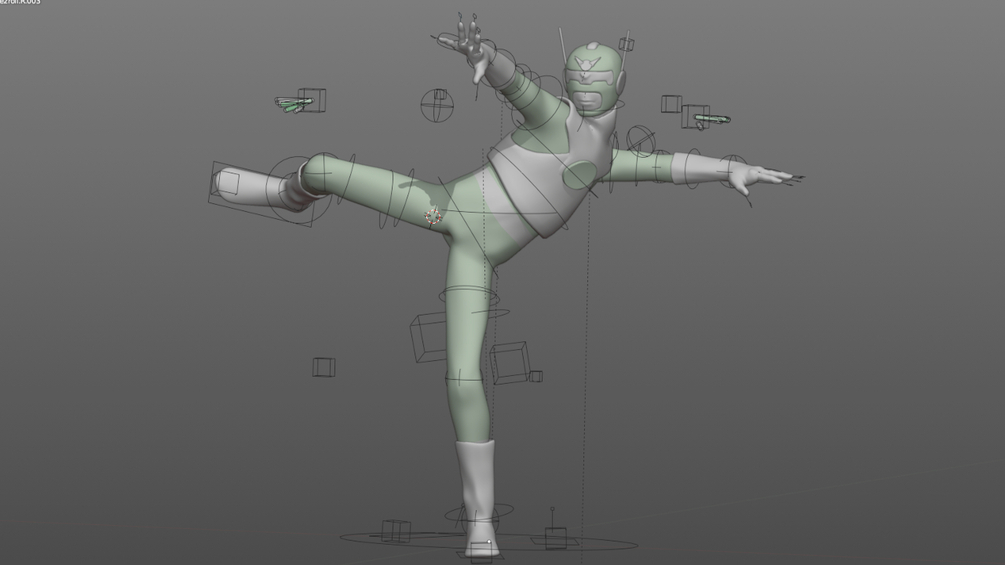The image size is (1005, 565).
Task: Select the large root ellipse on the ground
Action: point(488,542)
